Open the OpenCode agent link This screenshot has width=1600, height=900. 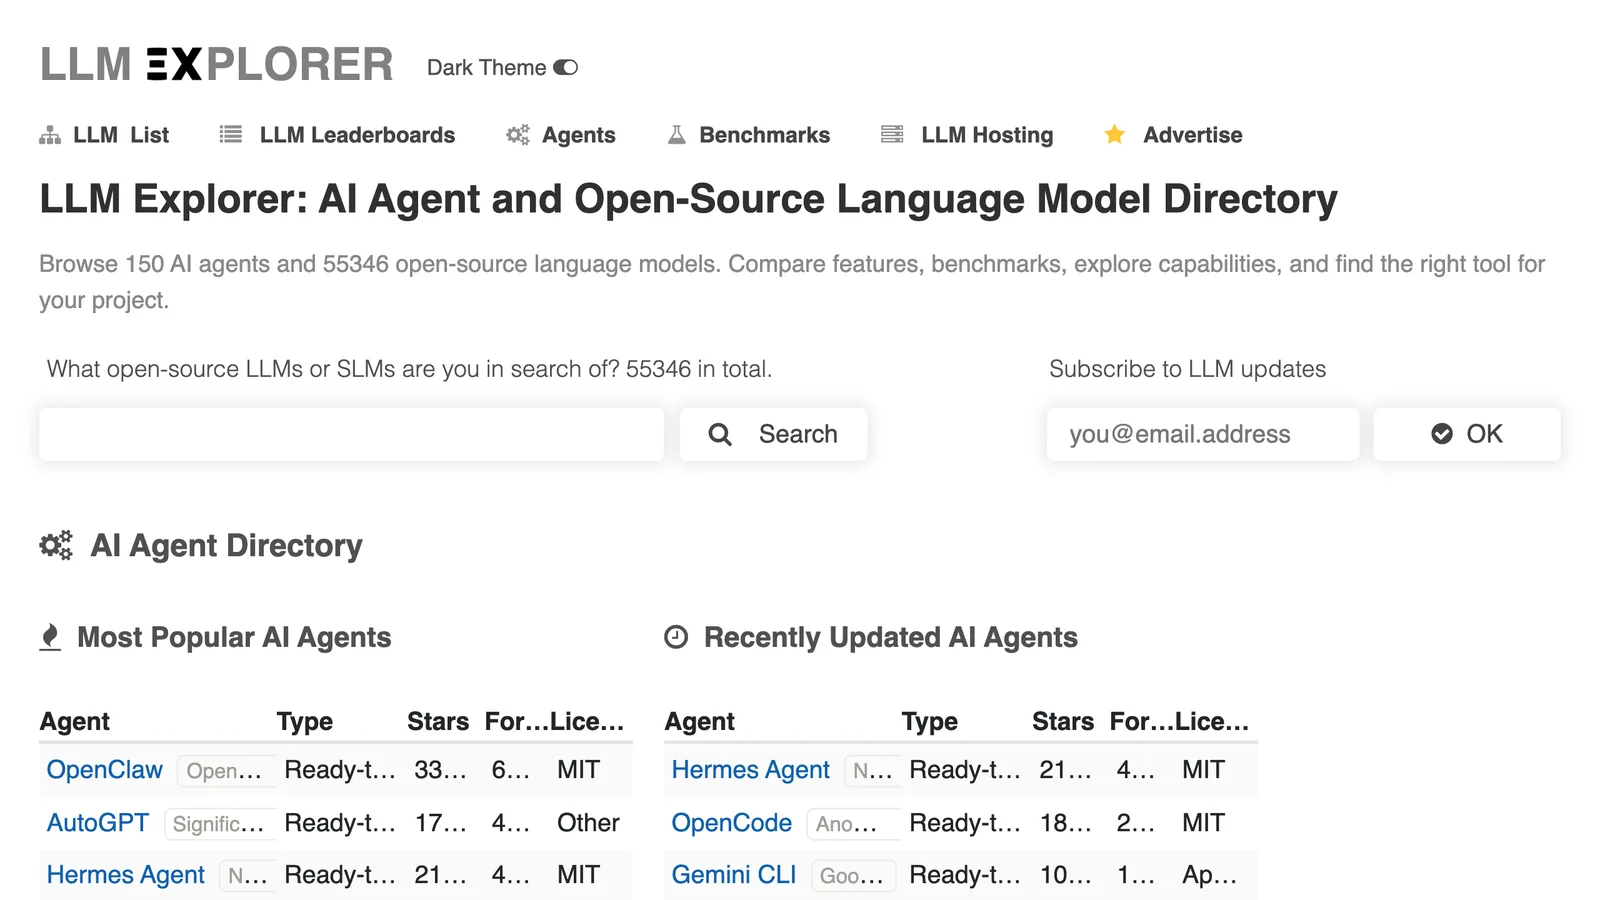732,823
